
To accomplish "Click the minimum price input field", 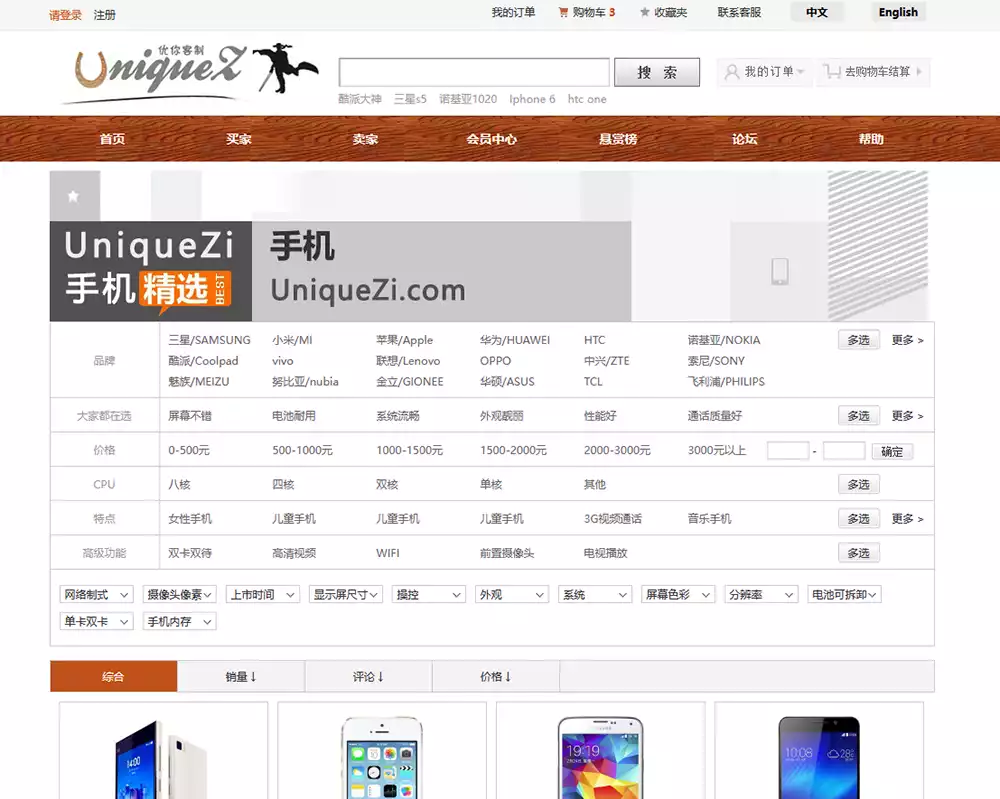I will 788,450.
